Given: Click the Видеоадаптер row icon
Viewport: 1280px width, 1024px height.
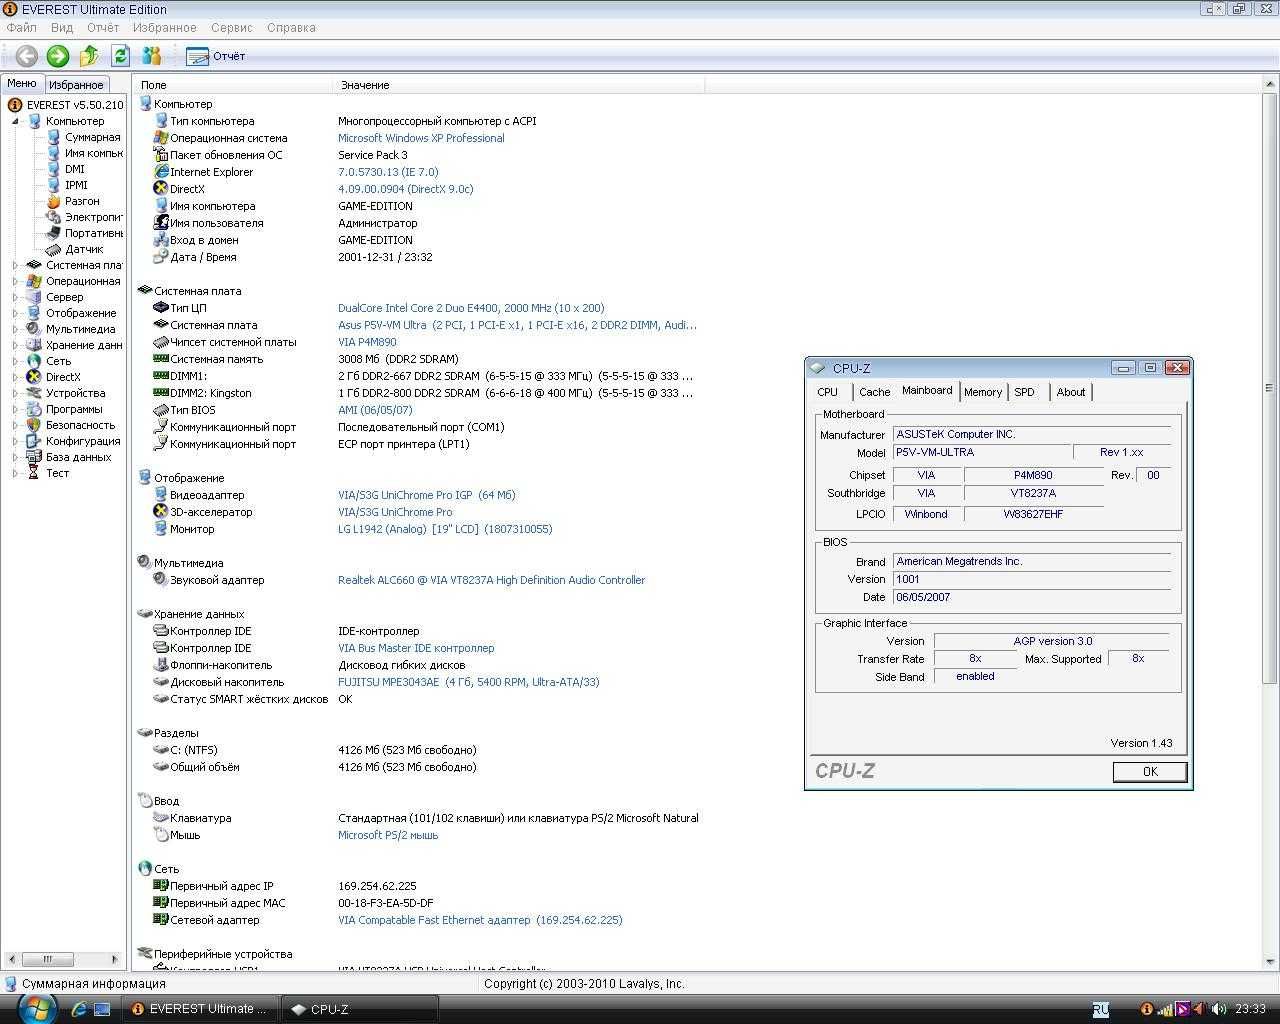Looking at the screenshot, I should [160, 495].
